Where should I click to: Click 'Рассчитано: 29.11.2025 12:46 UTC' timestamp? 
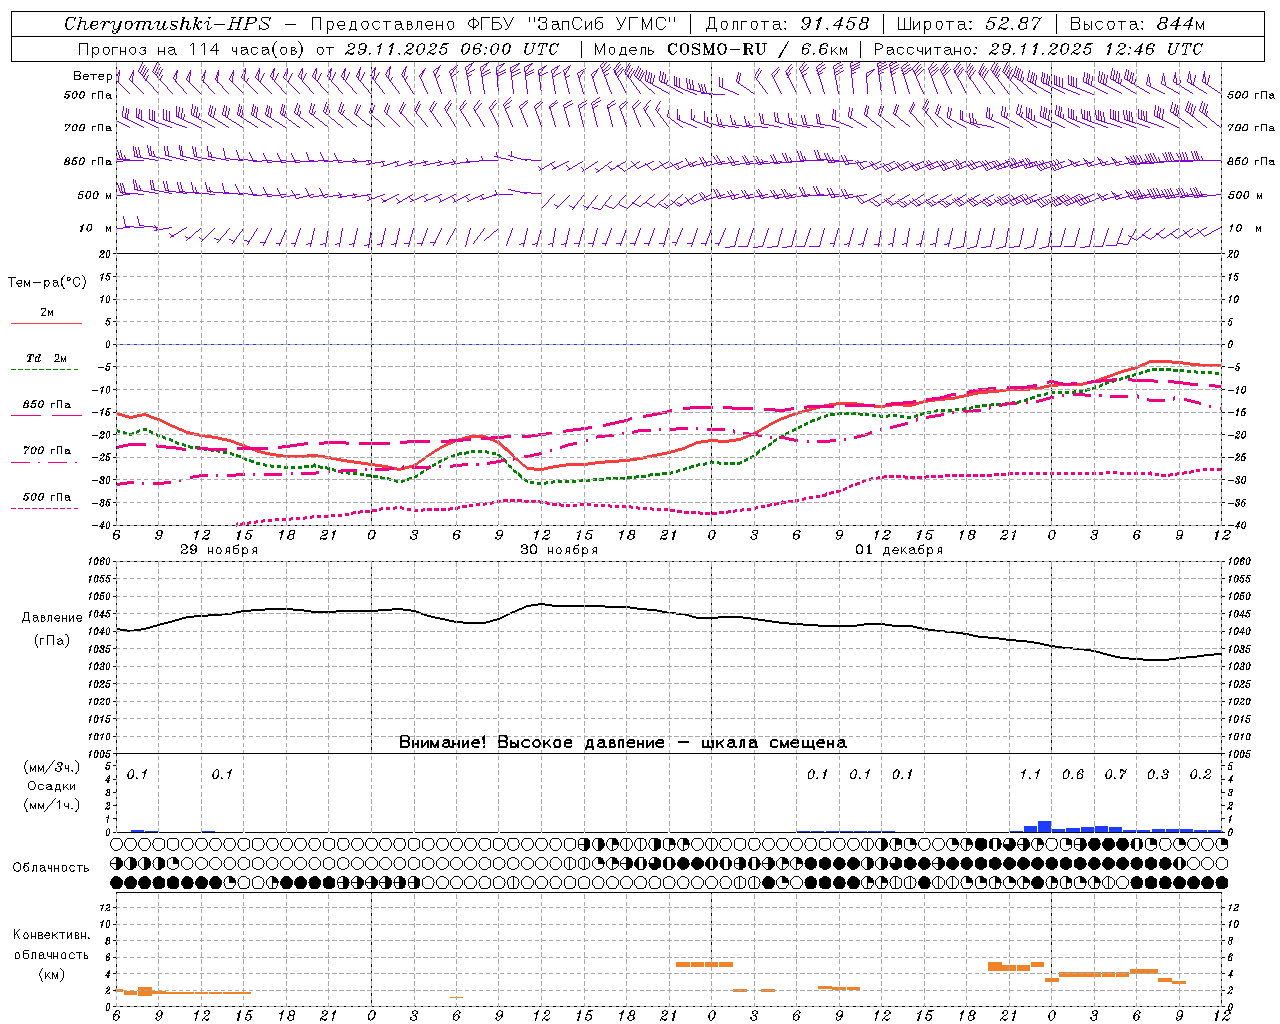click(1038, 49)
